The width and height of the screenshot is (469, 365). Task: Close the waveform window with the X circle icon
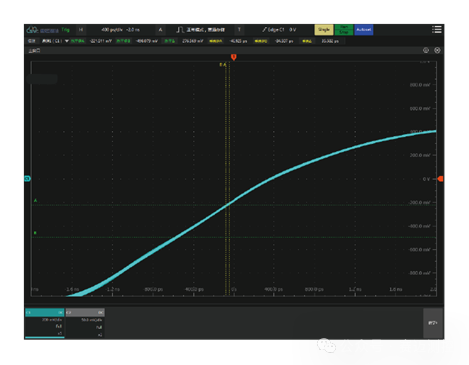(x=437, y=50)
